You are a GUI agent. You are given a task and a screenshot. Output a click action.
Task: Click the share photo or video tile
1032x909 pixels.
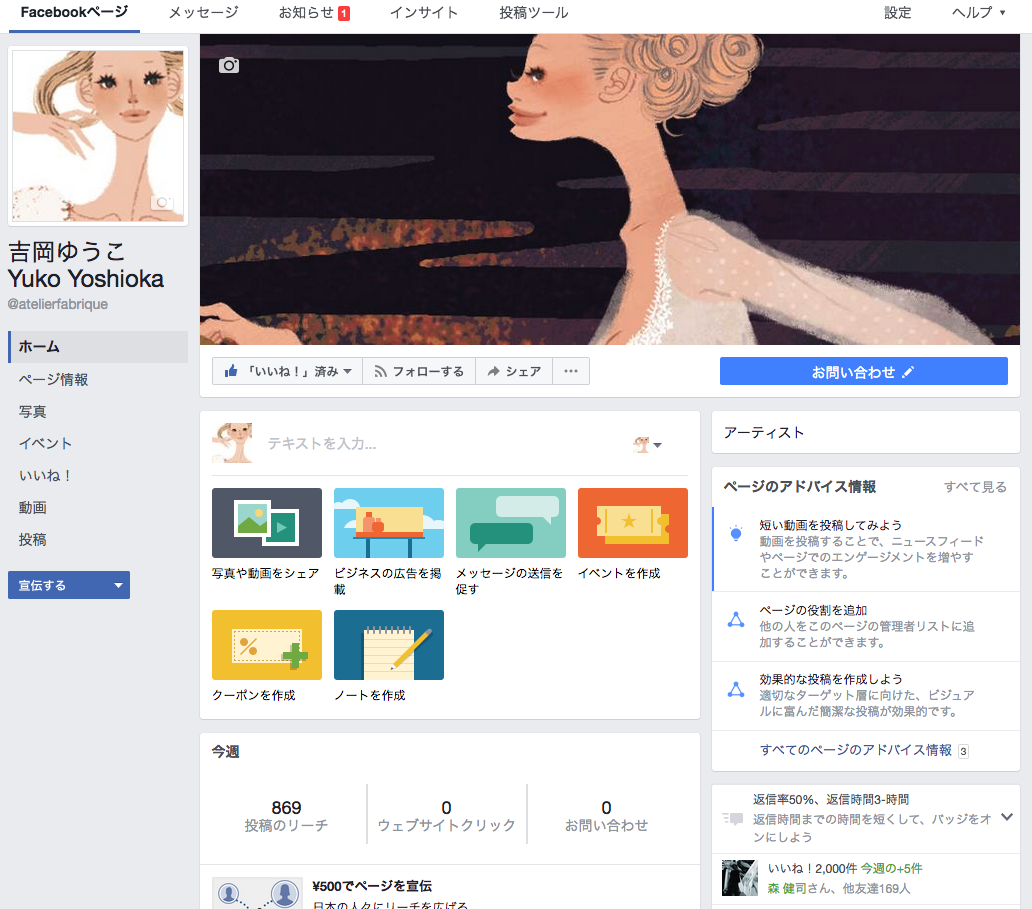click(267, 523)
